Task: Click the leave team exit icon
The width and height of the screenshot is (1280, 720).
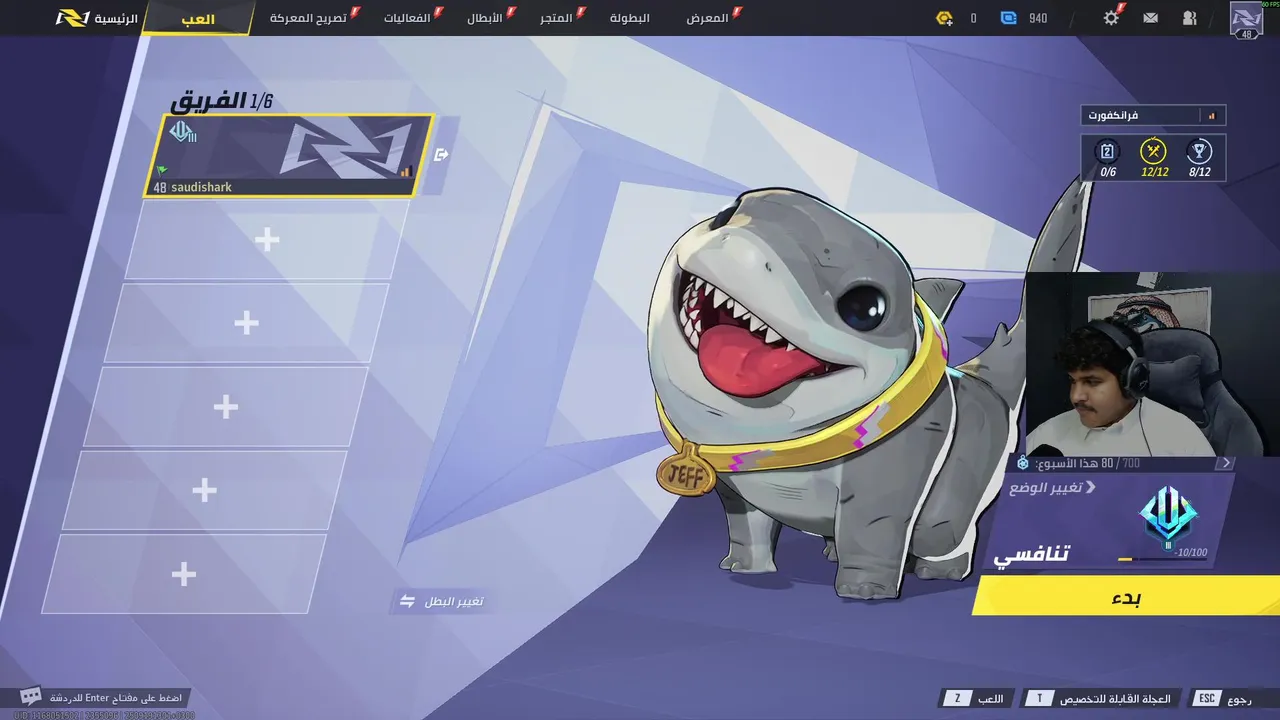Action: pyautogui.click(x=442, y=154)
